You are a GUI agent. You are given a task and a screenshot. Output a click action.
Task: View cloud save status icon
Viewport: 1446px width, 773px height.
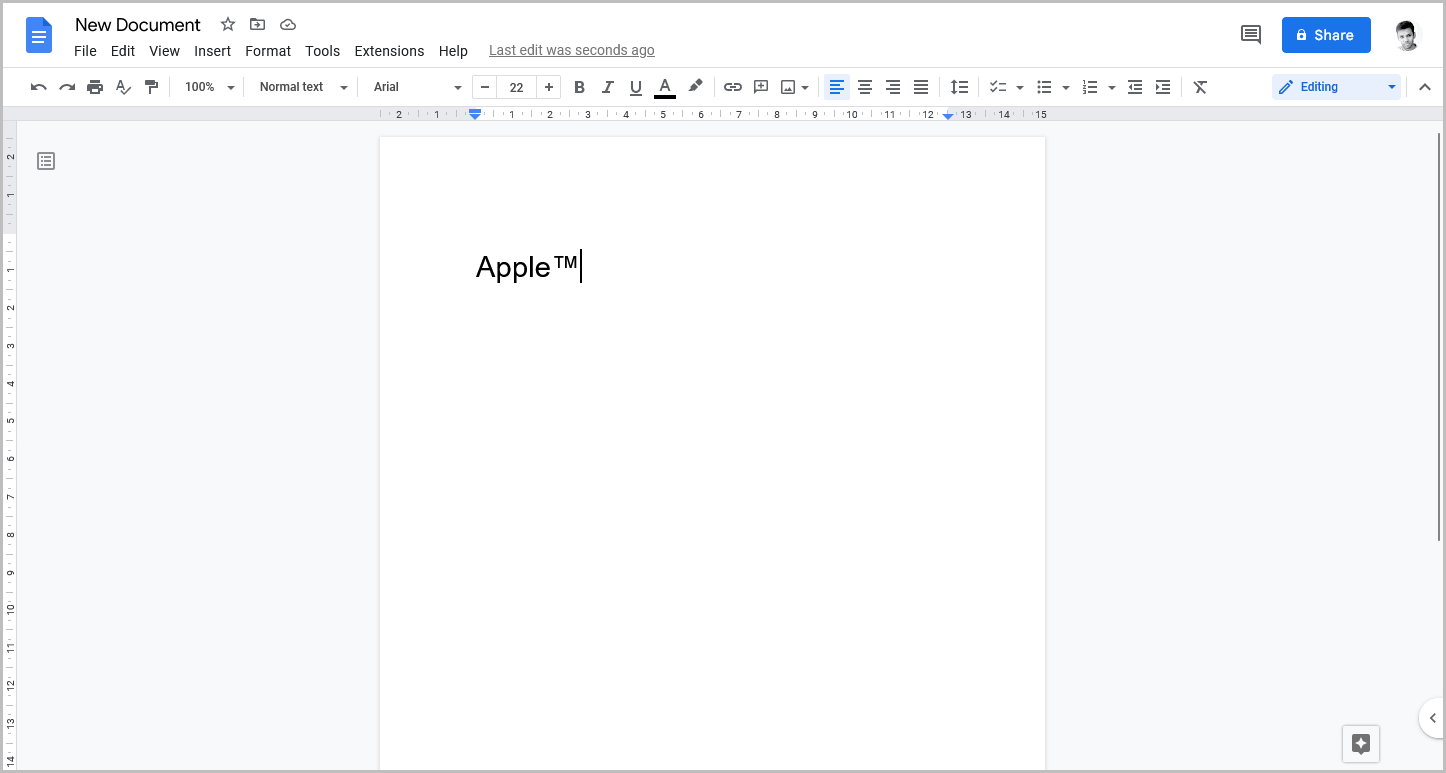click(x=288, y=24)
